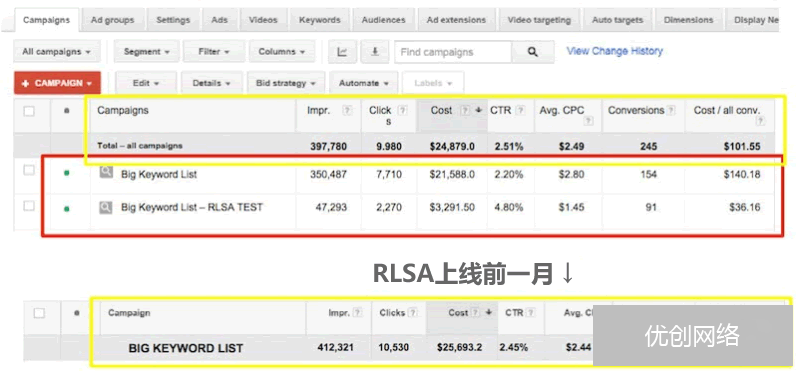Click help icon next to Conversions header
Image resolution: width=798 pixels, height=371 pixels.
coord(671,110)
